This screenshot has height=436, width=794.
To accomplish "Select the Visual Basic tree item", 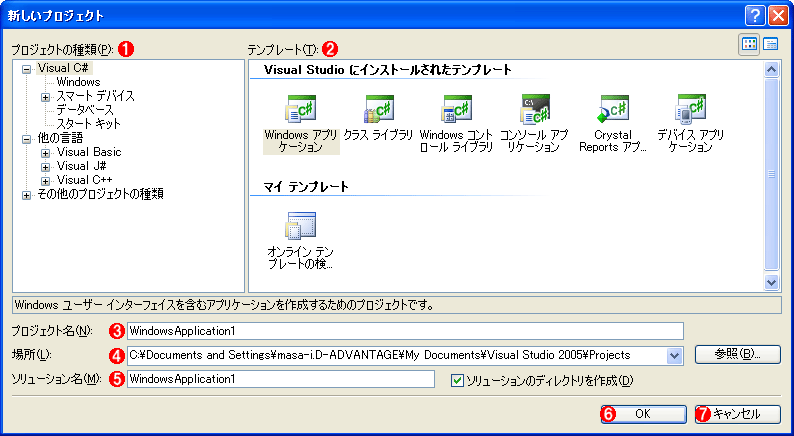I will point(89,152).
